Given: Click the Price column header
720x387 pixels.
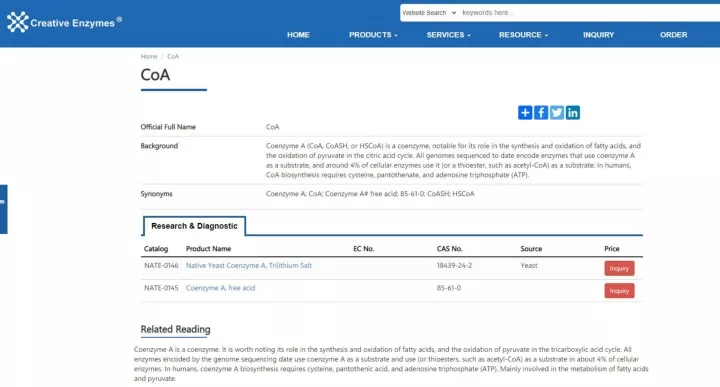Looking at the screenshot, I should [612, 249].
